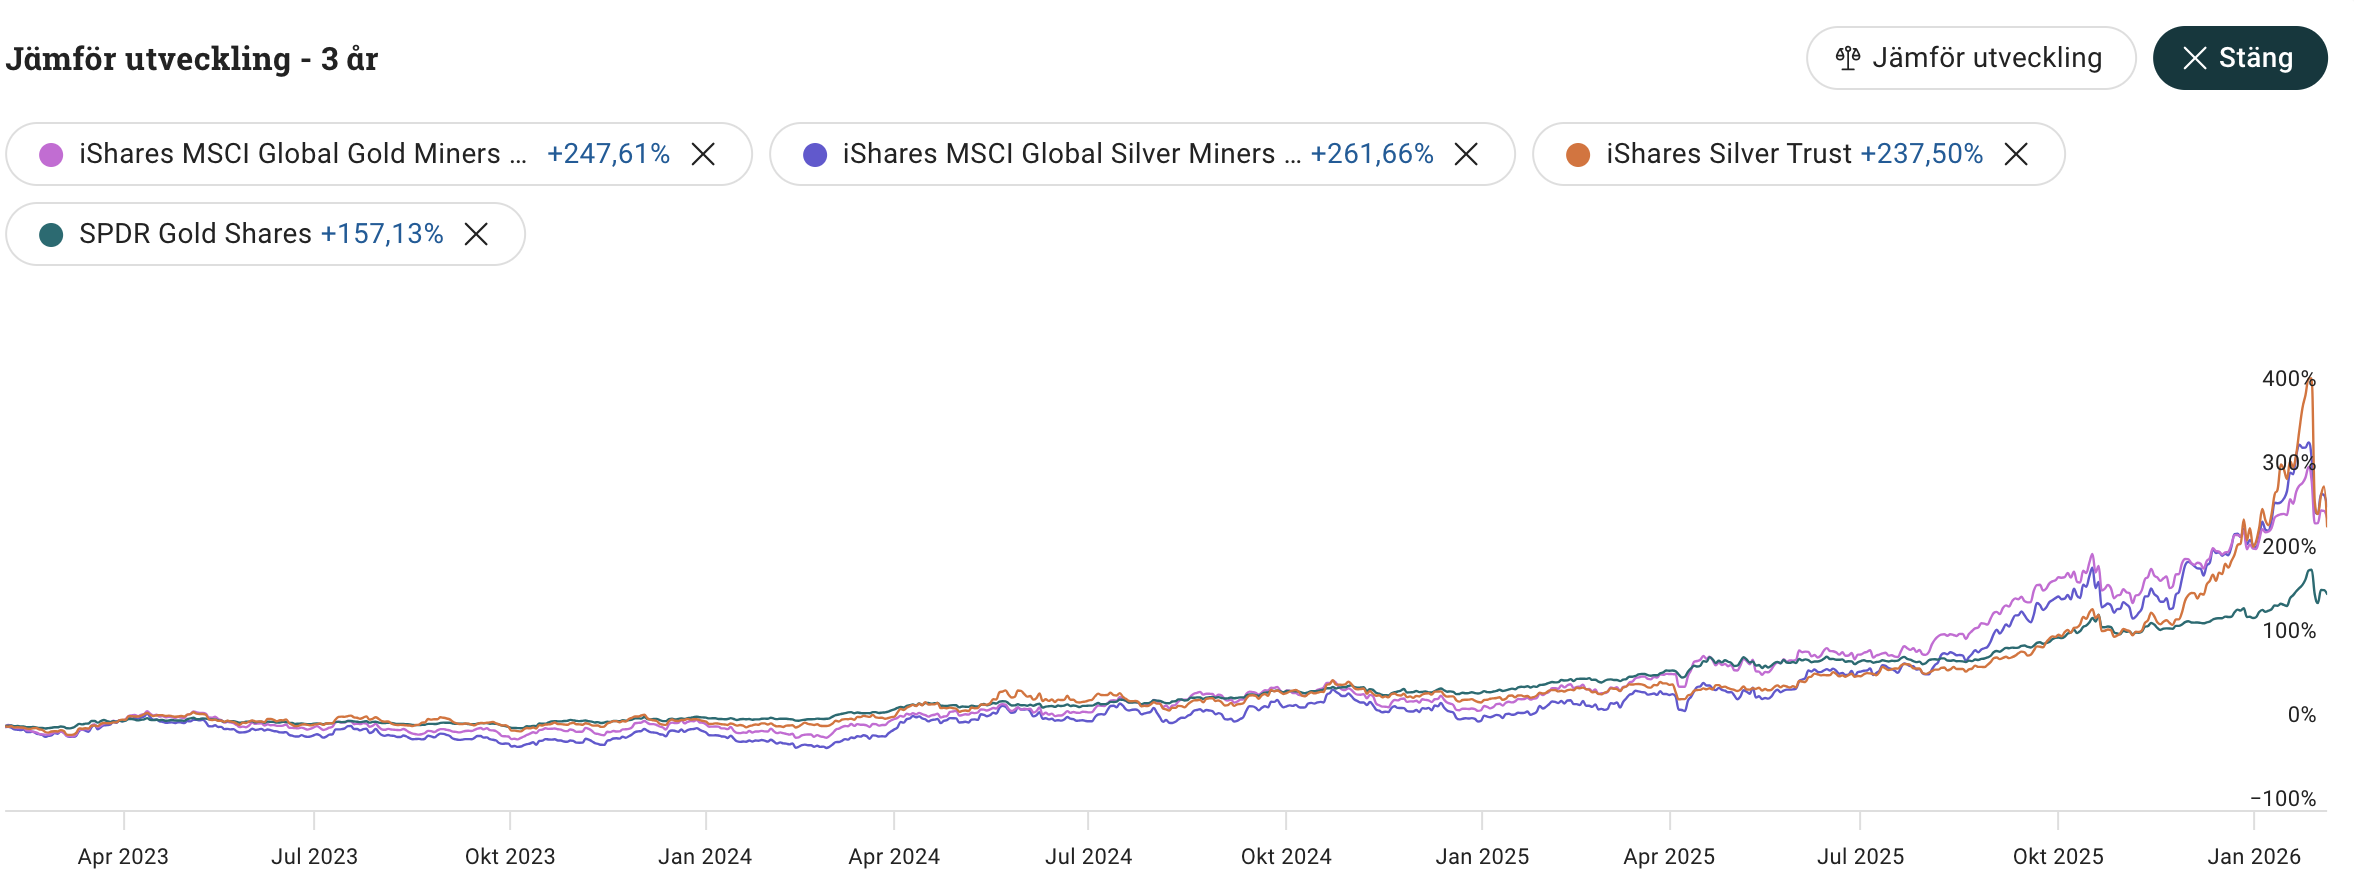The image size is (2354, 880).
Task: Open the Jämför utveckling button
Action: coord(1970,58)
